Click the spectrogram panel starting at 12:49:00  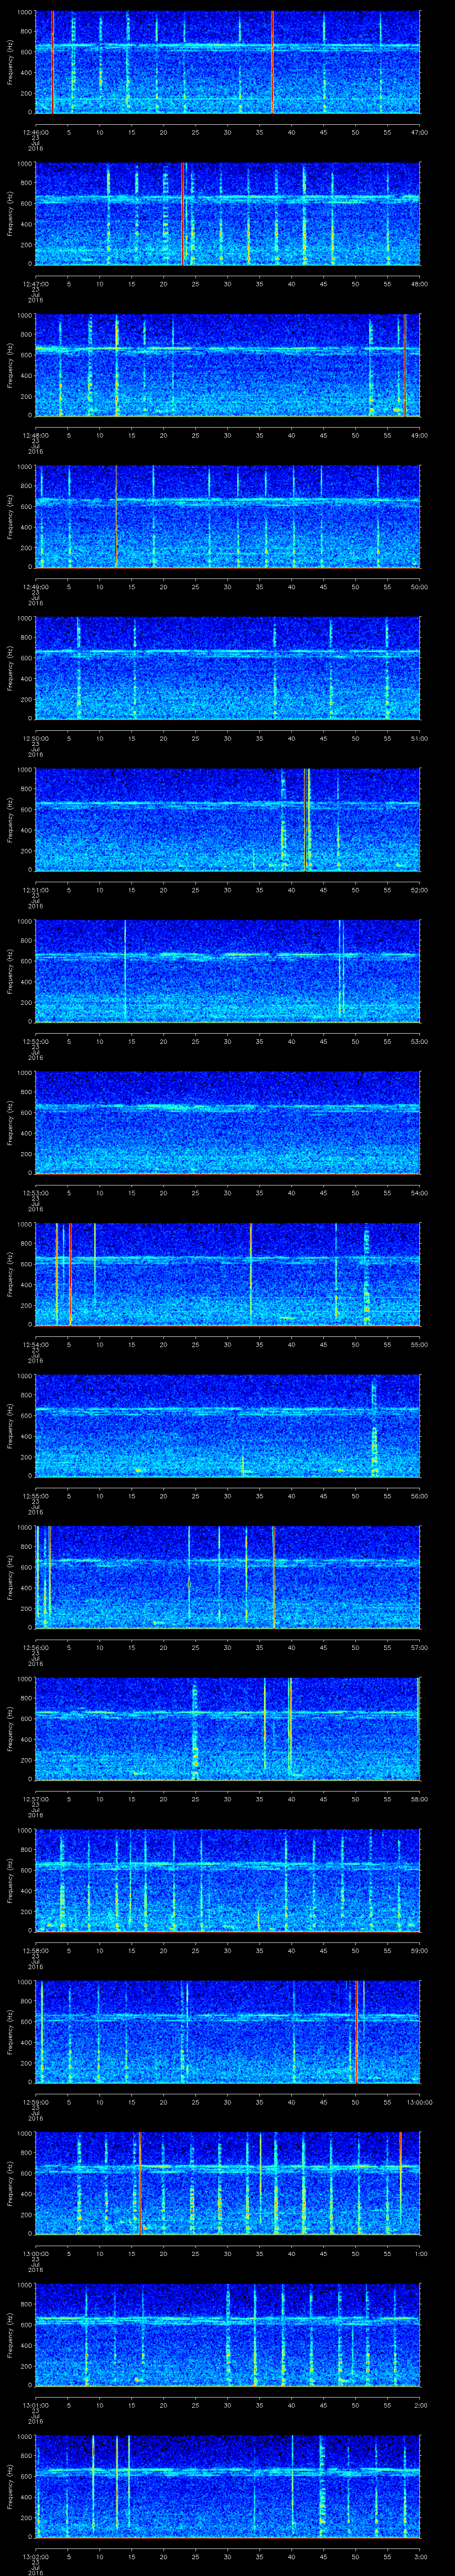[x=227, y=517]
